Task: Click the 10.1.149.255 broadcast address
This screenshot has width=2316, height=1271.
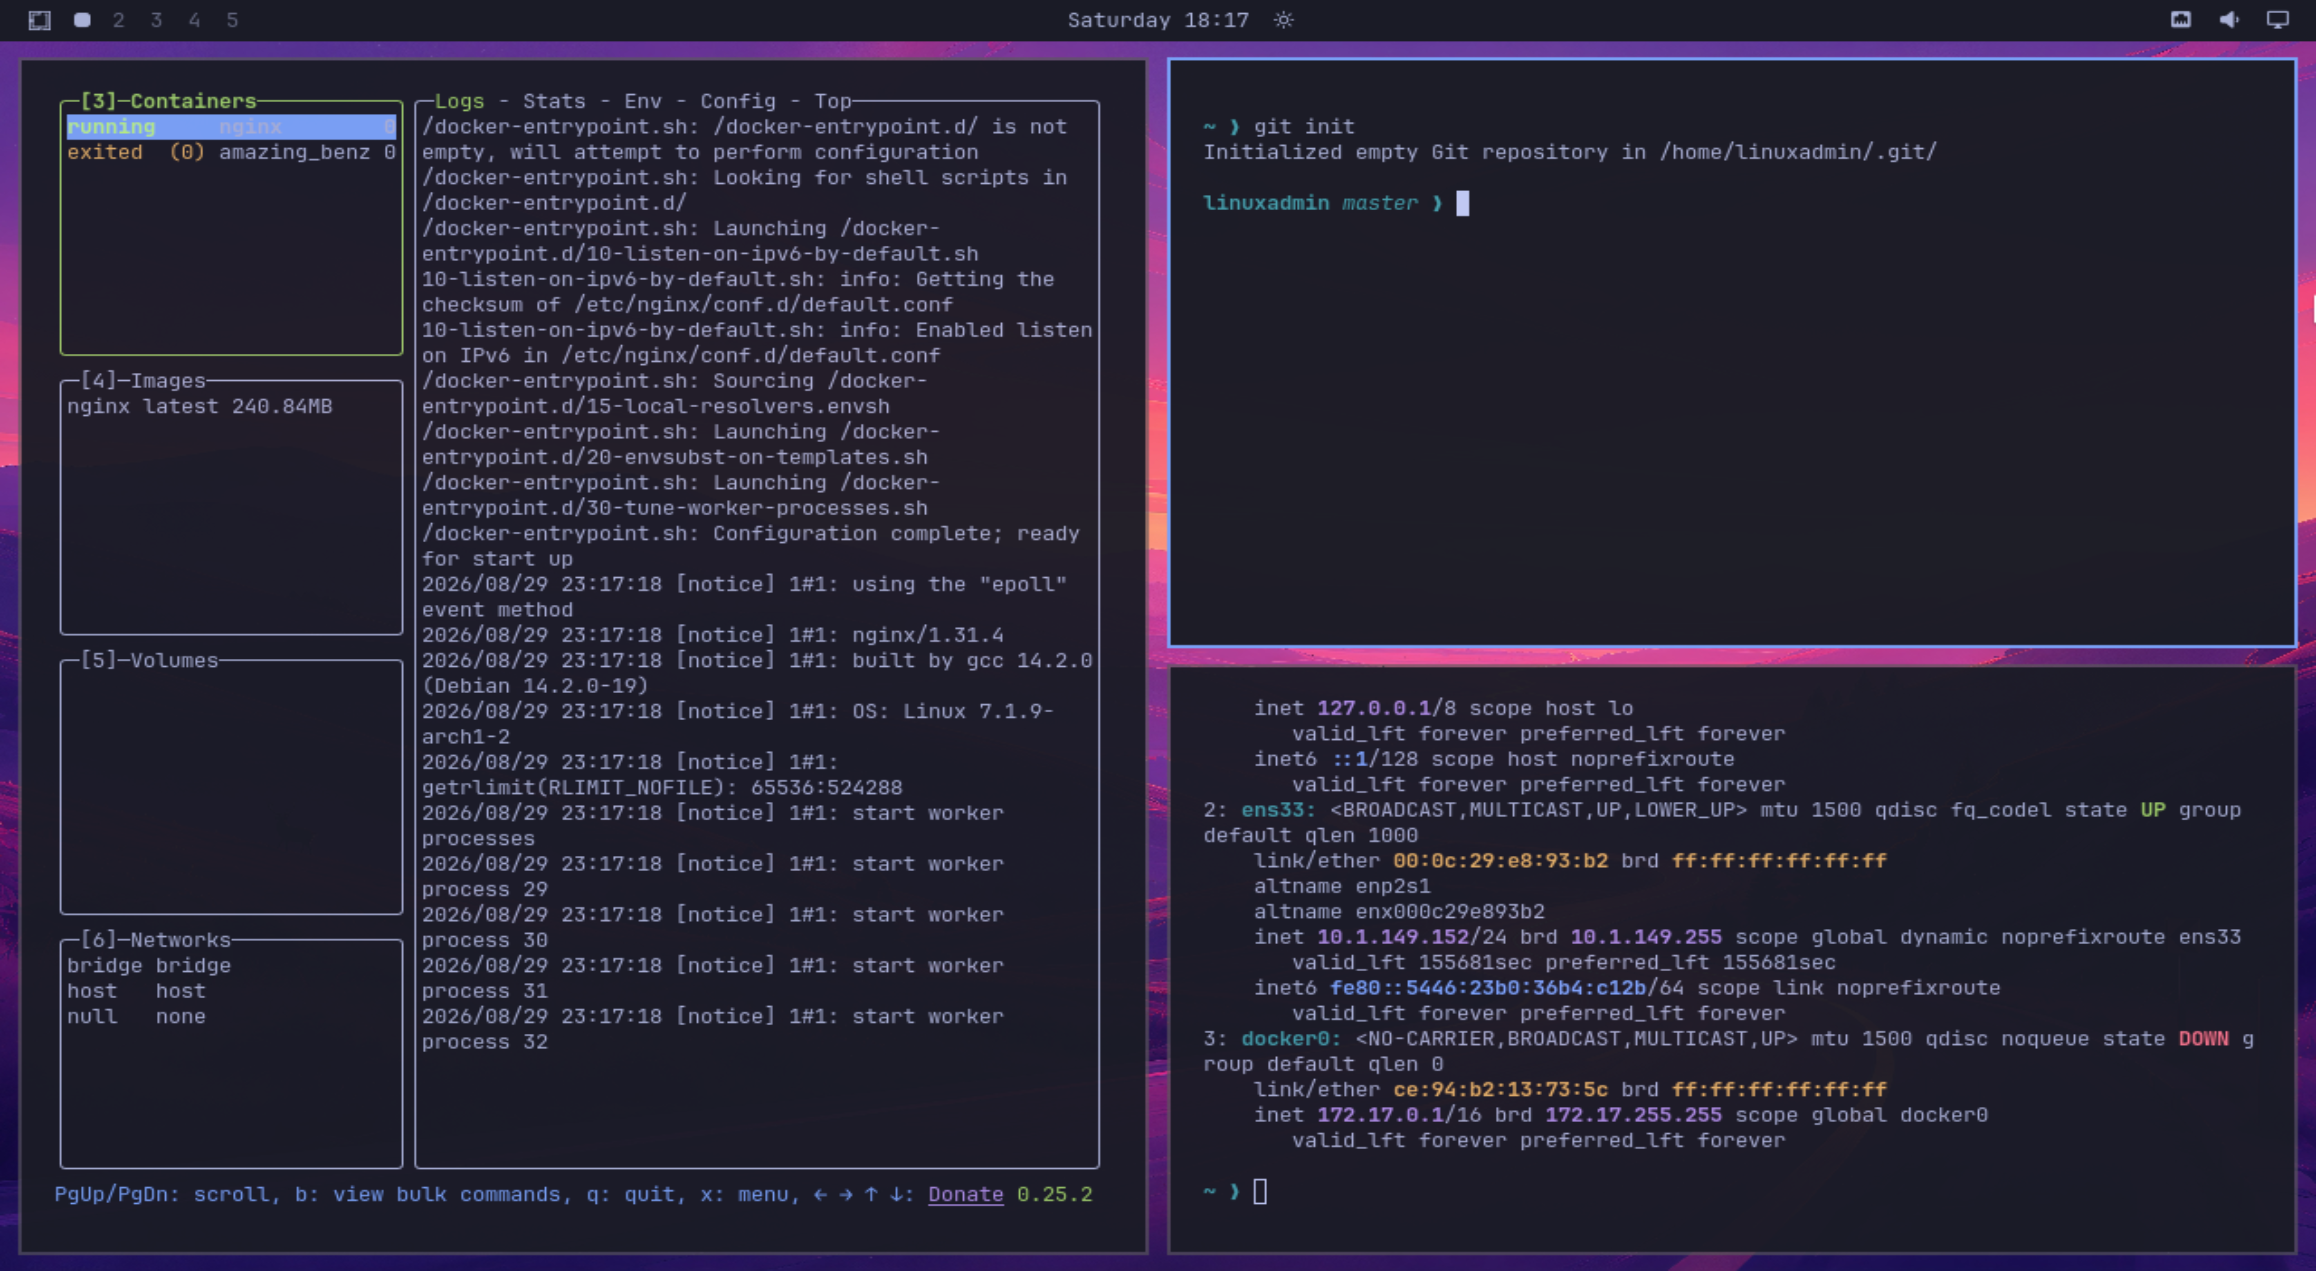Action: coord(1646,937)
